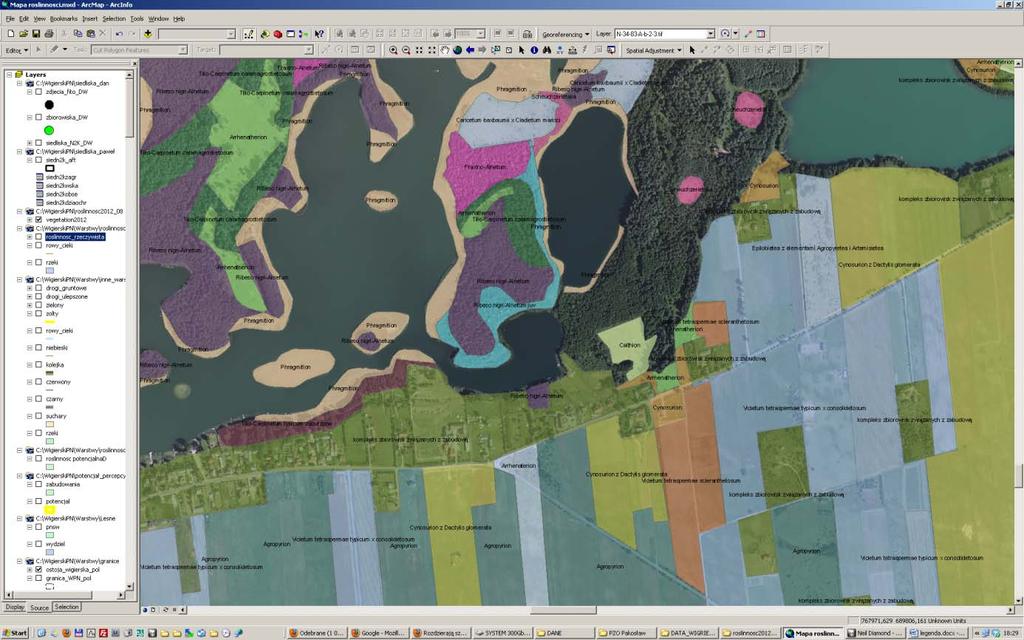Viewport: 1024px width, 640px height.
Task: Select the Identify tool
Action: (534, 50)
